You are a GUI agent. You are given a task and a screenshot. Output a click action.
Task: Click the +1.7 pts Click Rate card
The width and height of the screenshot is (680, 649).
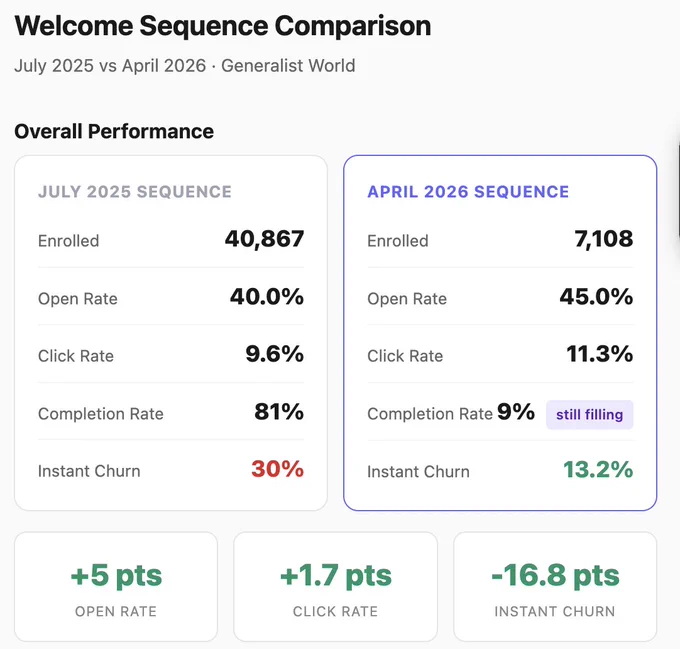point(335,587)
